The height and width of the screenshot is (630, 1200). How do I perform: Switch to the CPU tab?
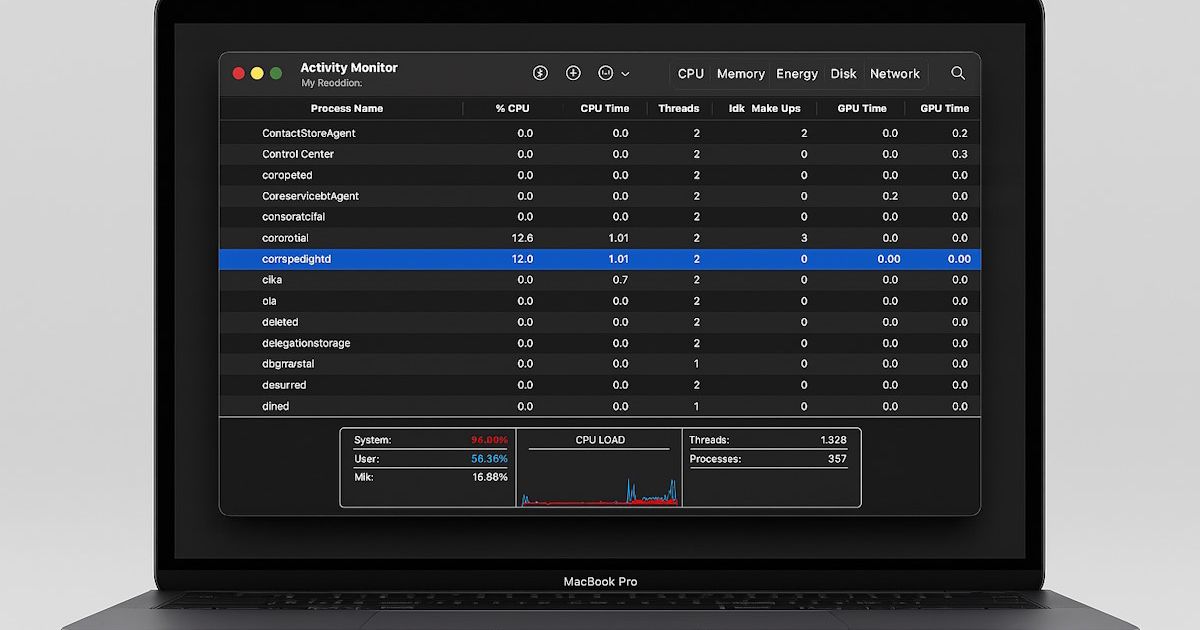(x=691, y=74)
